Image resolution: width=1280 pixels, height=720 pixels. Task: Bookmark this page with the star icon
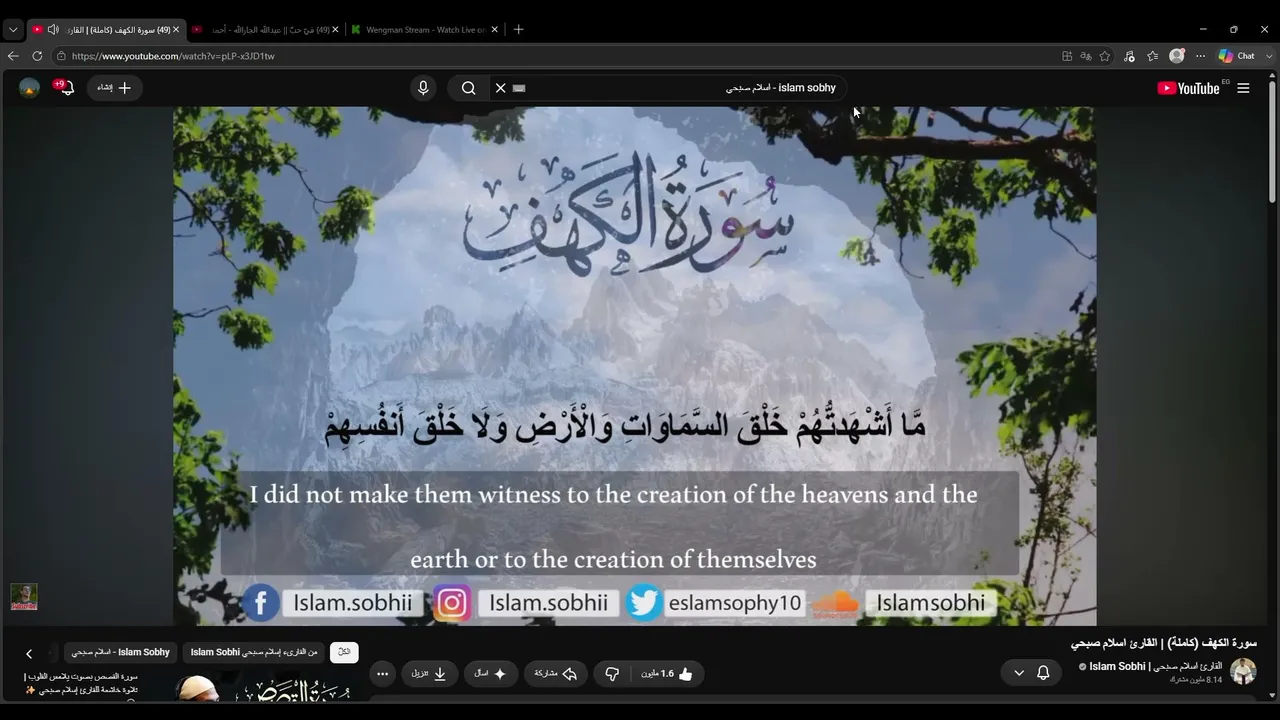pos(1105,56)
